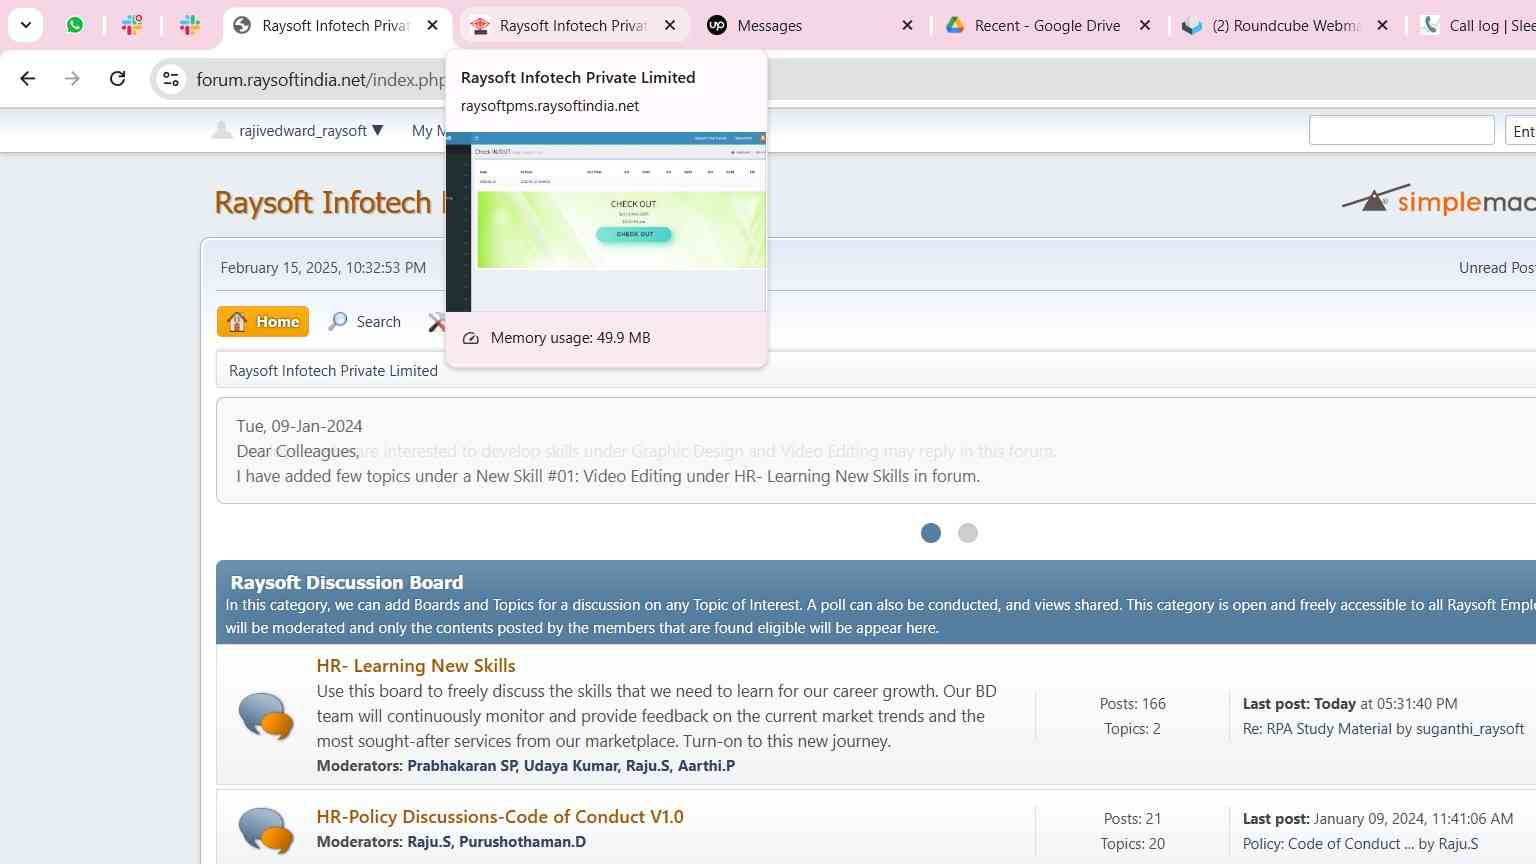Click the date 'February 15, 2025, 10:32:53 PM'

323,268
